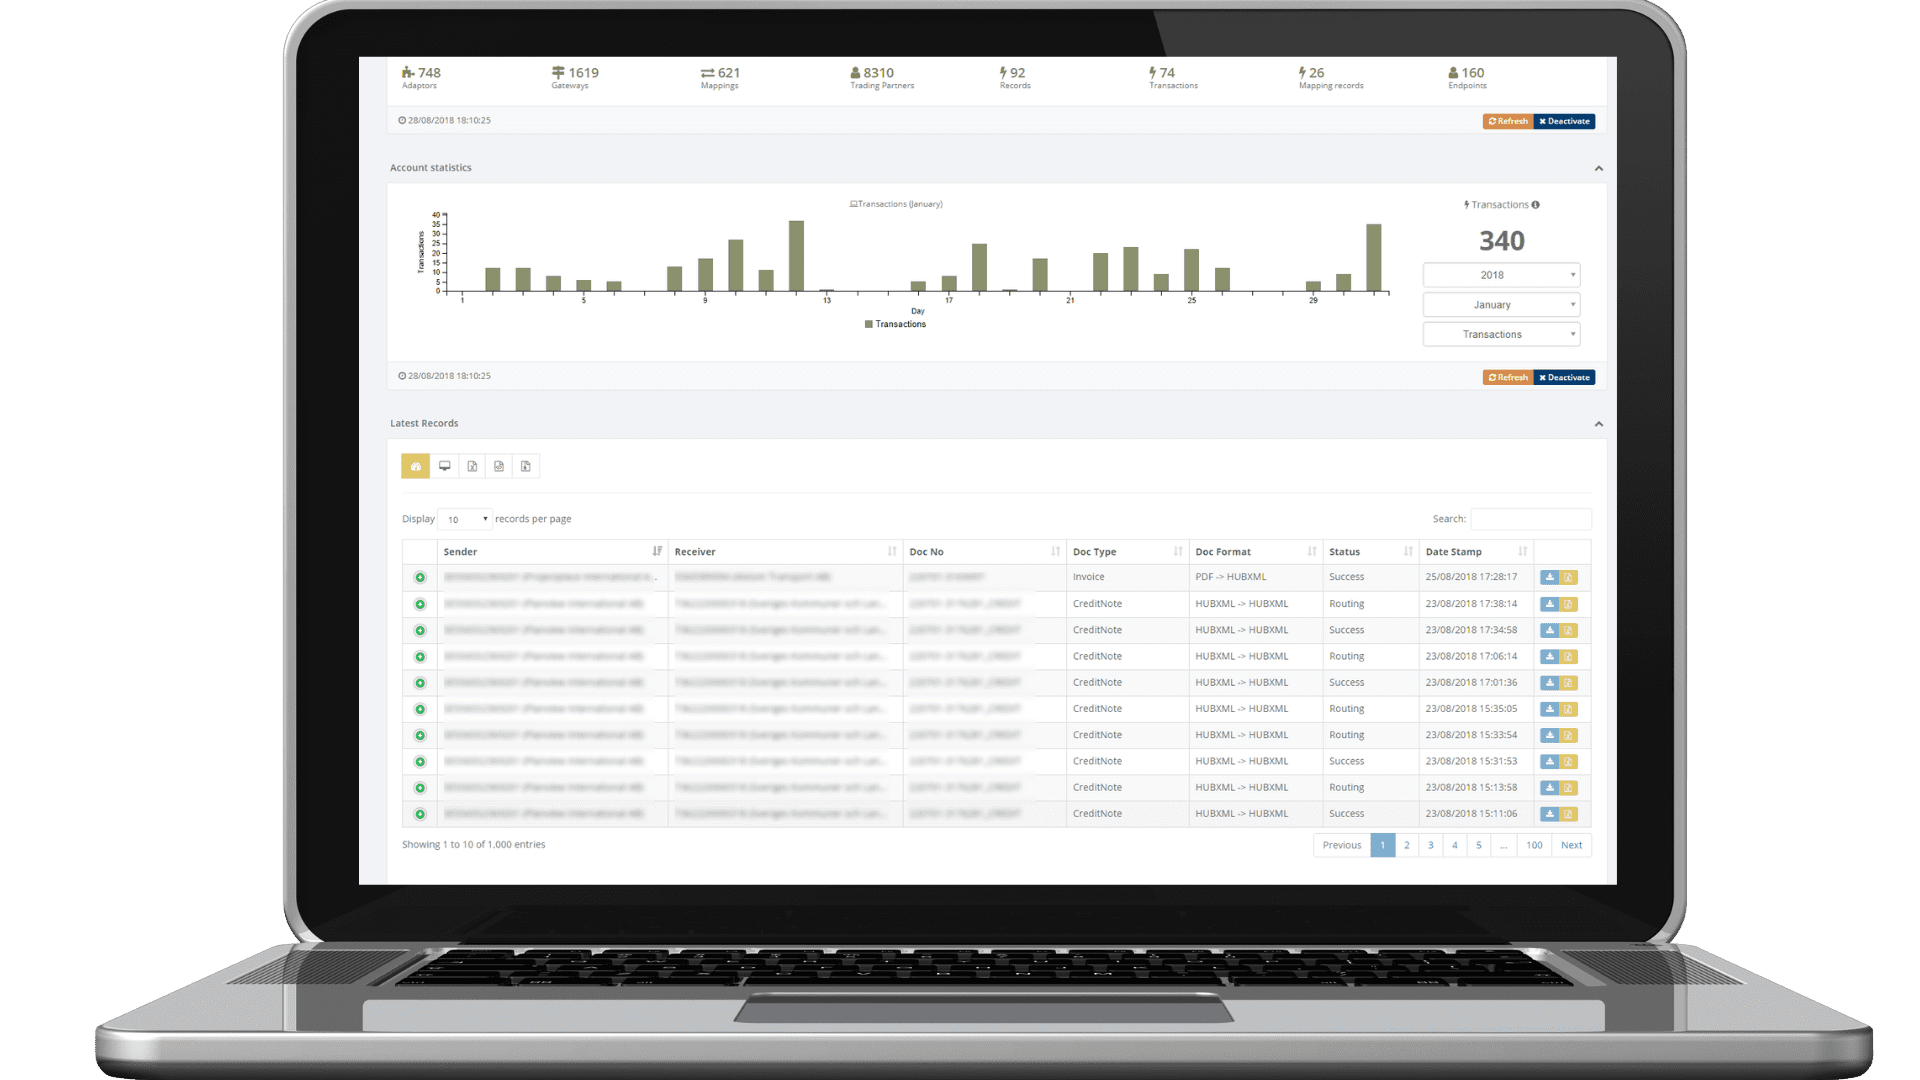The width and height of the screenshot is (1920, 1080).
Task: Click Refresh below the transactions chart
Action: pyautogui.click(x=1508, y=377)
